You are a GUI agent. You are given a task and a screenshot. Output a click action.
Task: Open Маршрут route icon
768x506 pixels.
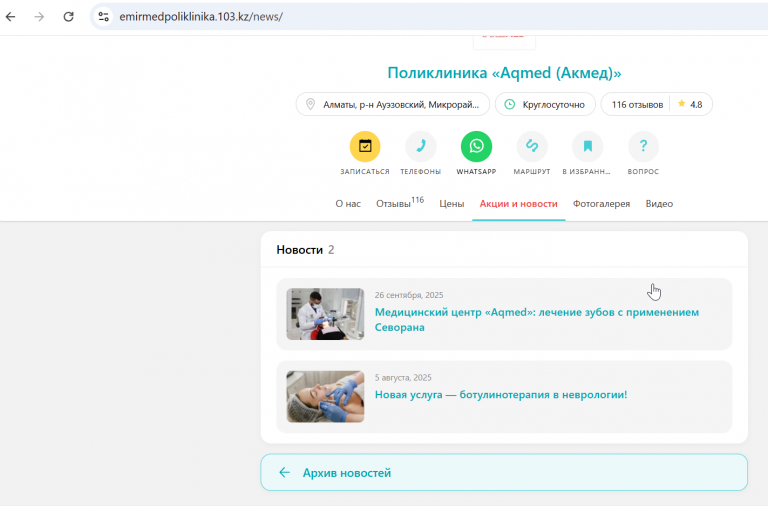click(x=532, y=146)
